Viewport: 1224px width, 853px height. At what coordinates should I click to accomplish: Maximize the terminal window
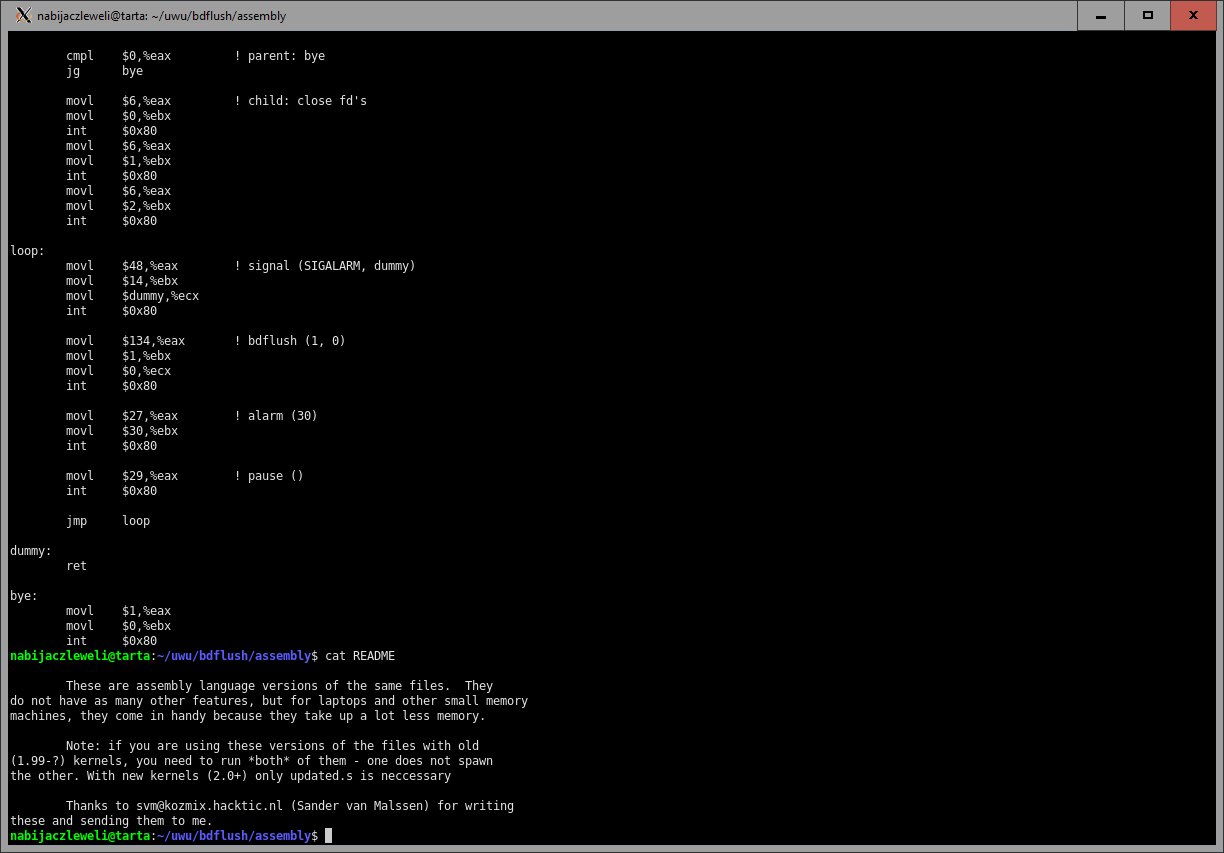click(x=1147, y=15)
